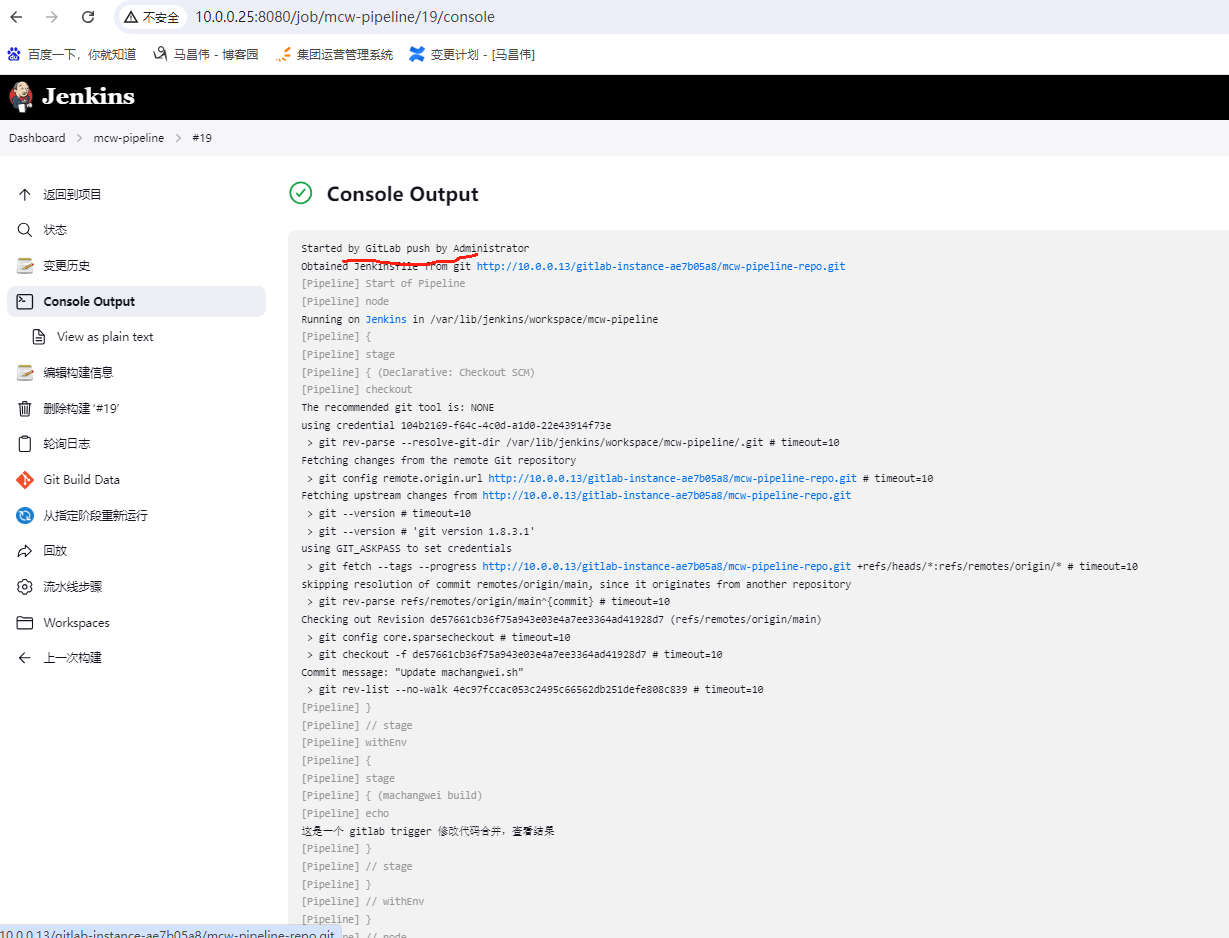This screenshot has height=938, width=1229.
Task: Click 'The recommended git tool is: NONE' line
Action: (x=397, y=407)
